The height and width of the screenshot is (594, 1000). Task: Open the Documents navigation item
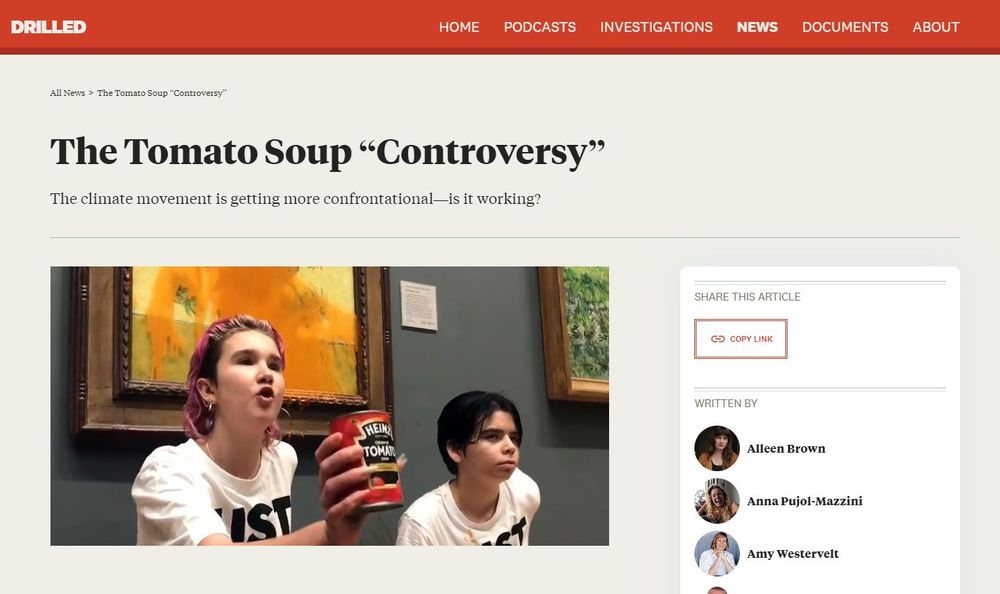(x=845, y=27)
